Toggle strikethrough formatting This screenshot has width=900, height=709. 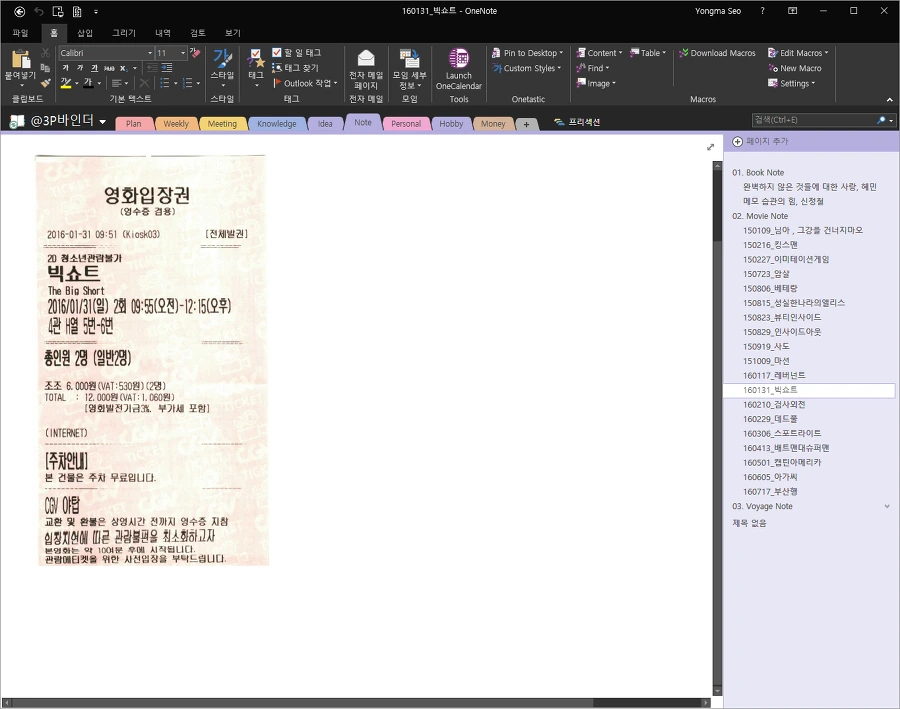click(x=108, y=68)
